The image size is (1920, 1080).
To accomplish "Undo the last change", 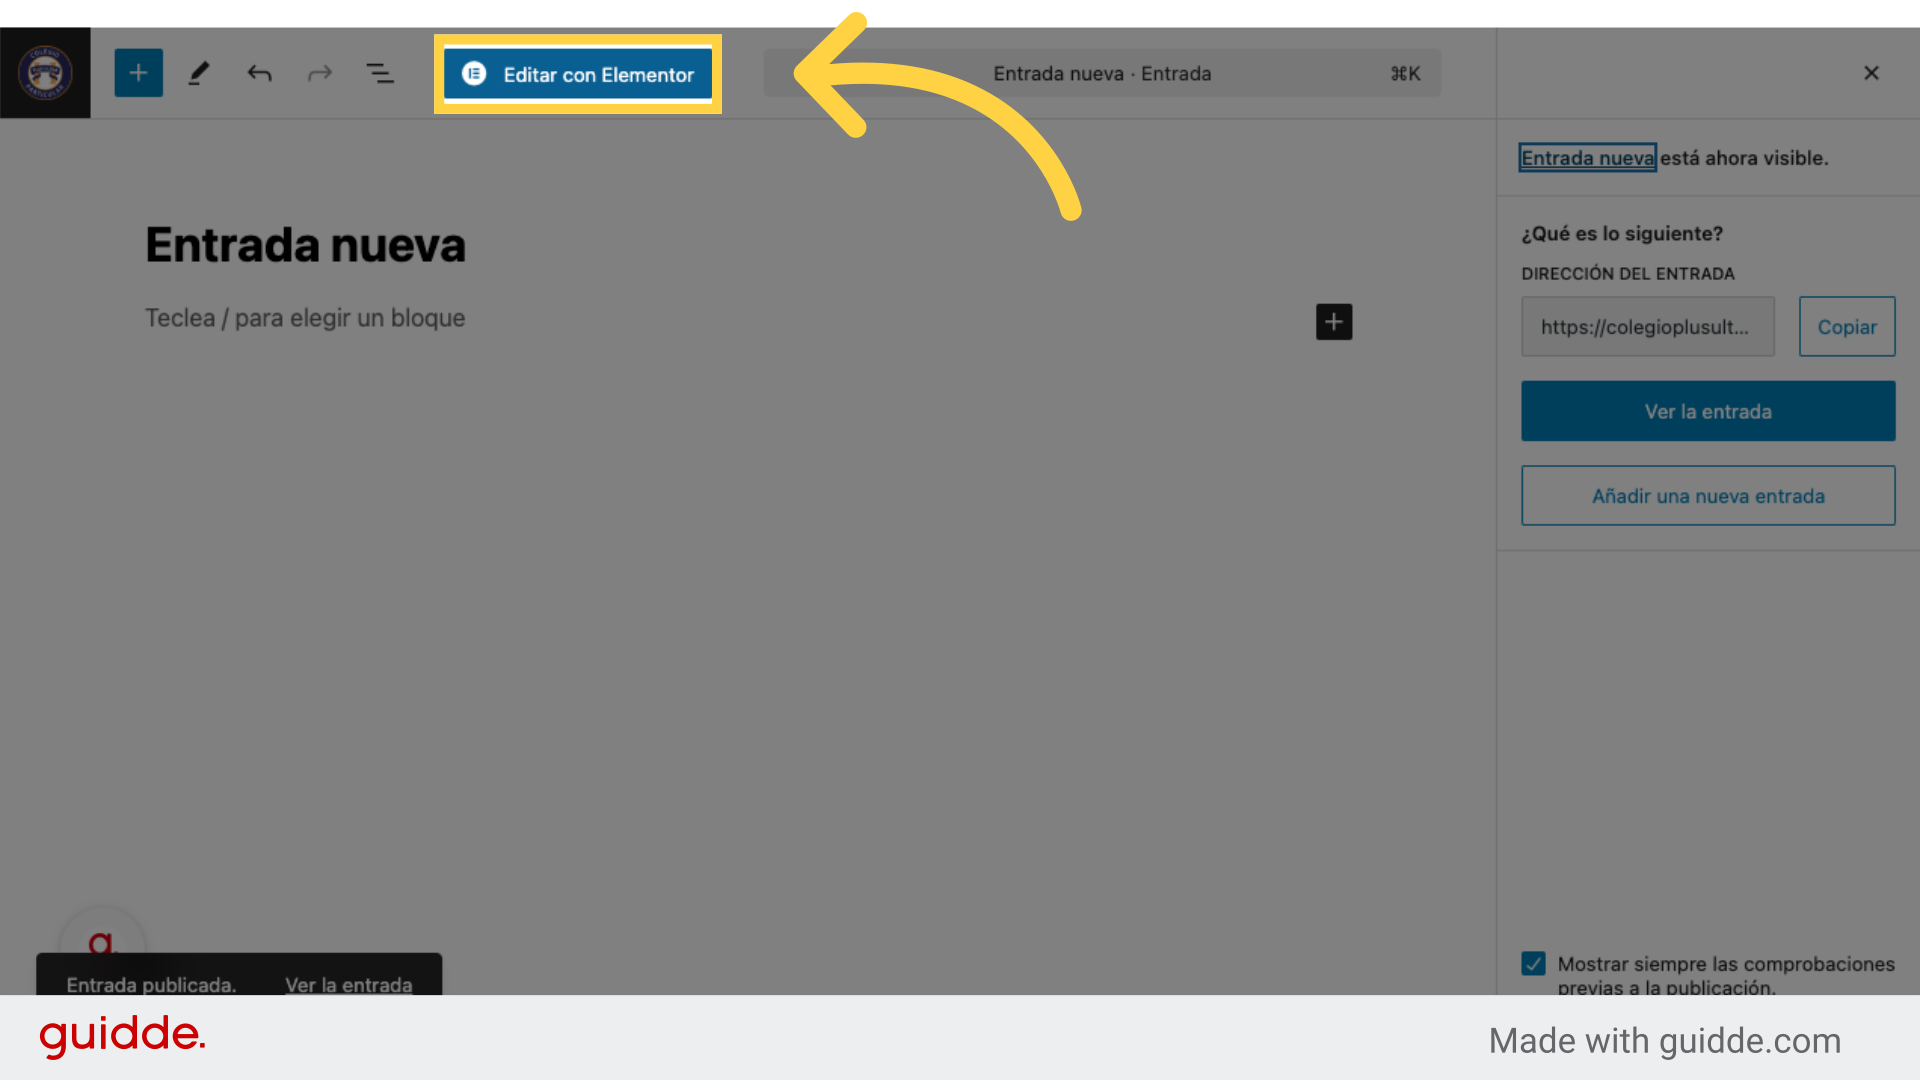I will coord(259,73).
